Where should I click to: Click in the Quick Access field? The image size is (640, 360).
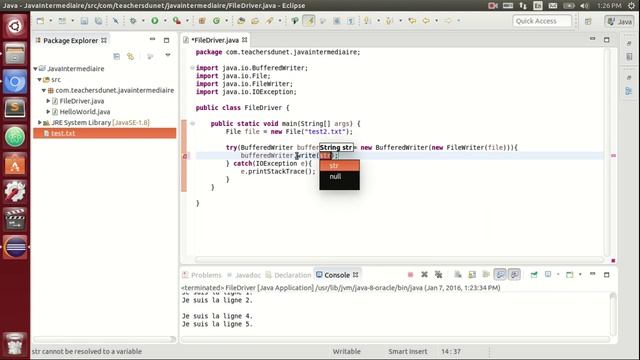point(542,21)
